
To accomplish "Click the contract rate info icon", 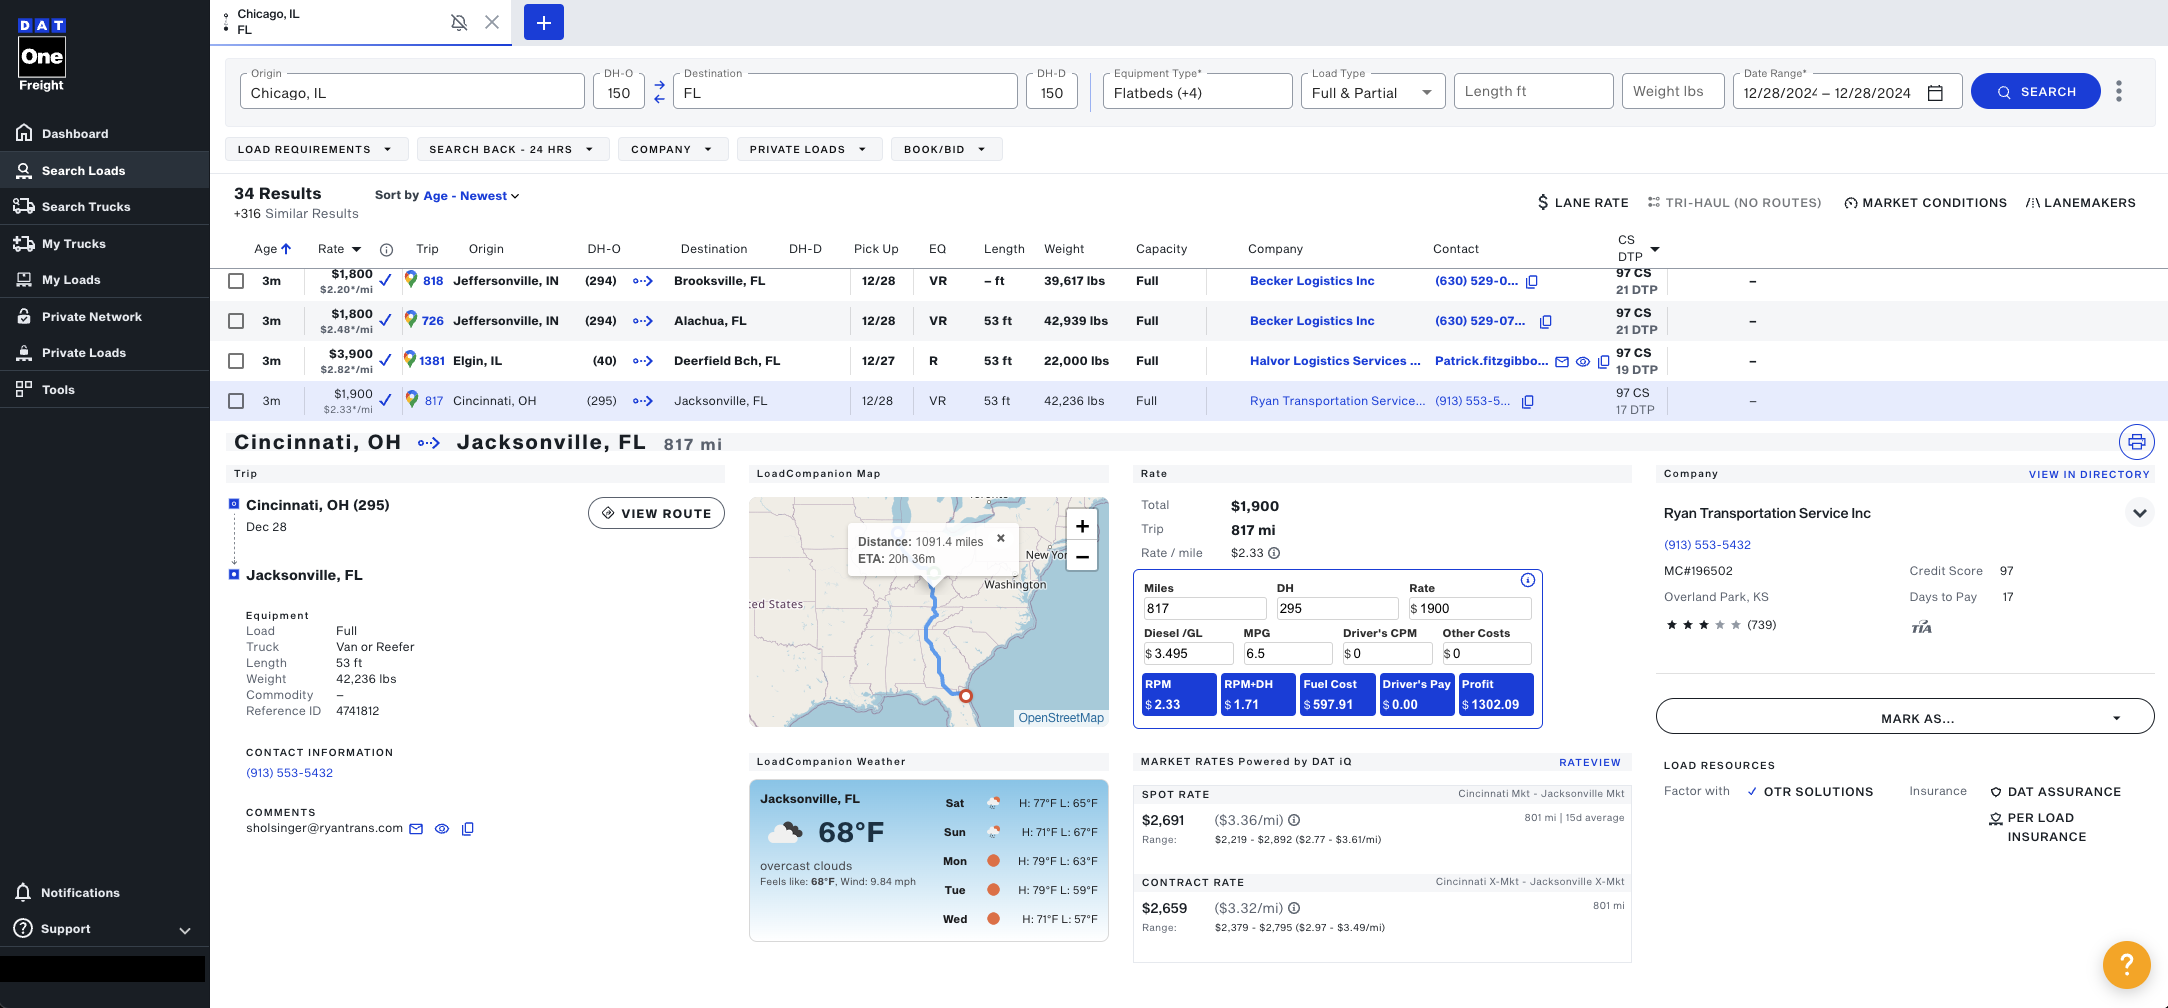I will [1294, 908].
